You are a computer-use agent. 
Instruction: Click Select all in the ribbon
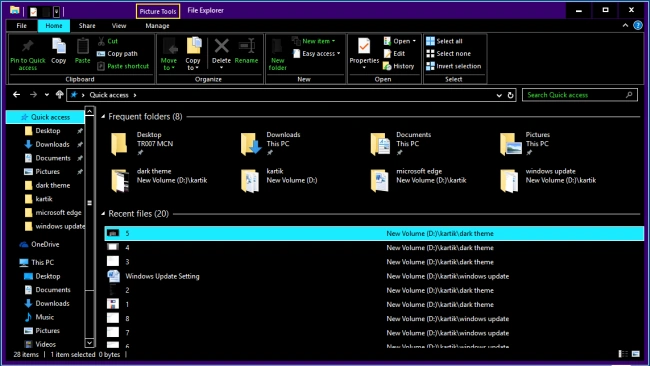(x=444, y=41)
